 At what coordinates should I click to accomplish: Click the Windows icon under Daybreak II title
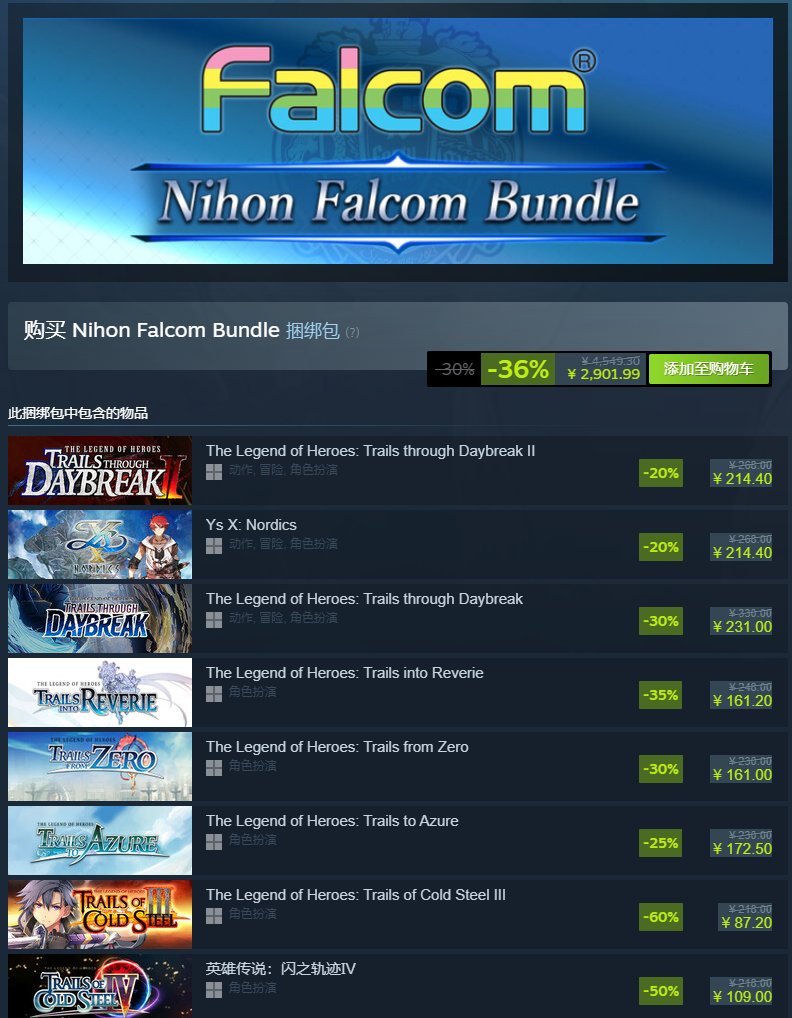(214, 472)
